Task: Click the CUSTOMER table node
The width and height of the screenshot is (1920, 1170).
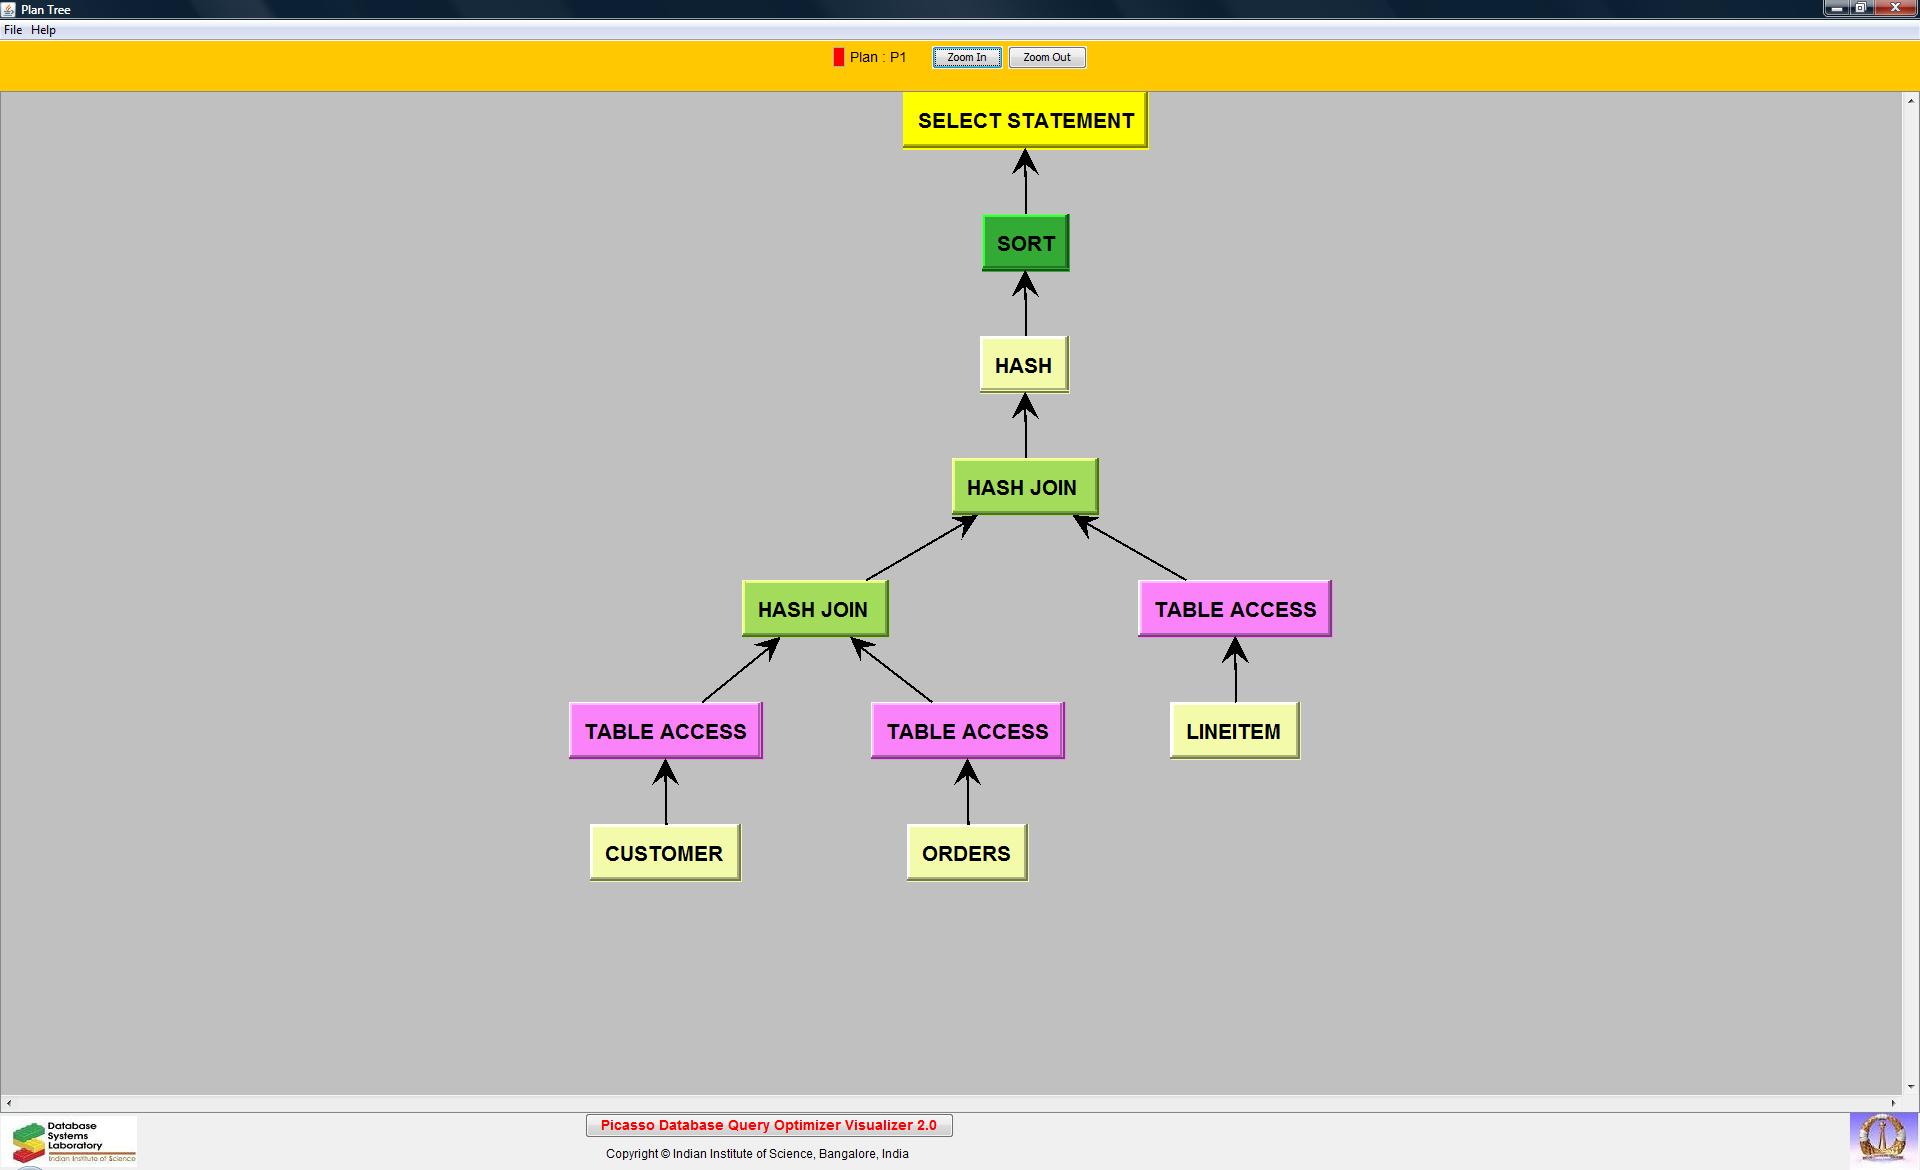Action: 664,853
